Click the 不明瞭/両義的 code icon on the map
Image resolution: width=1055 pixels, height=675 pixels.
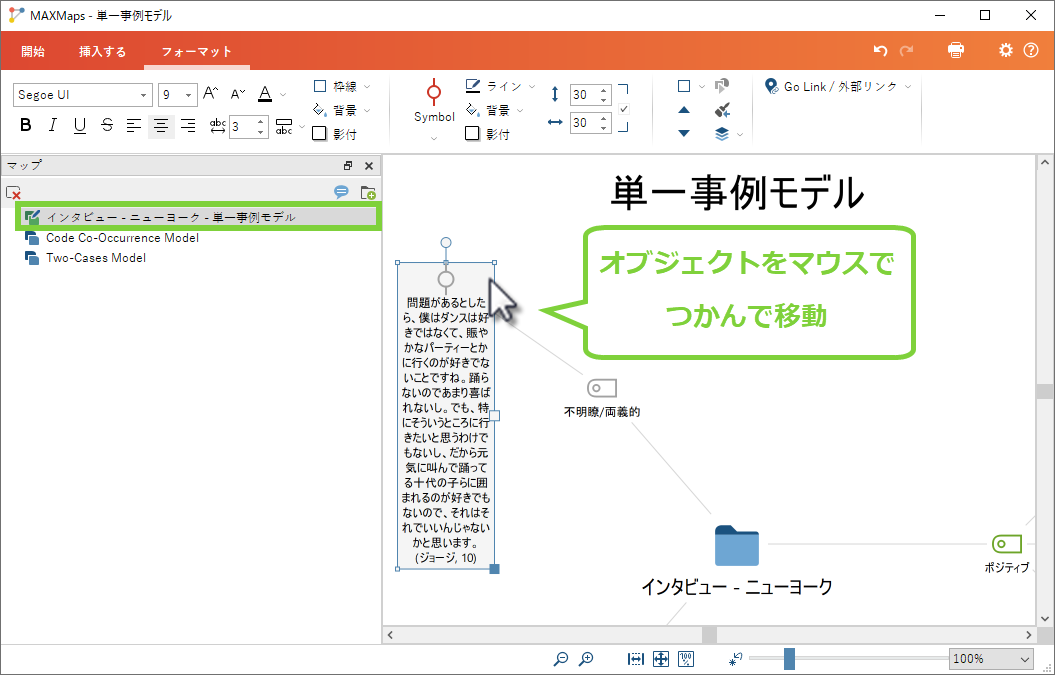click(602, 388)
